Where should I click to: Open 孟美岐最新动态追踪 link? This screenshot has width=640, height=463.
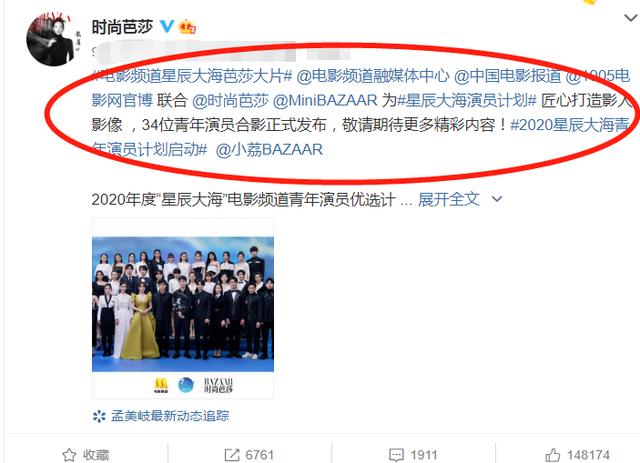170,416
